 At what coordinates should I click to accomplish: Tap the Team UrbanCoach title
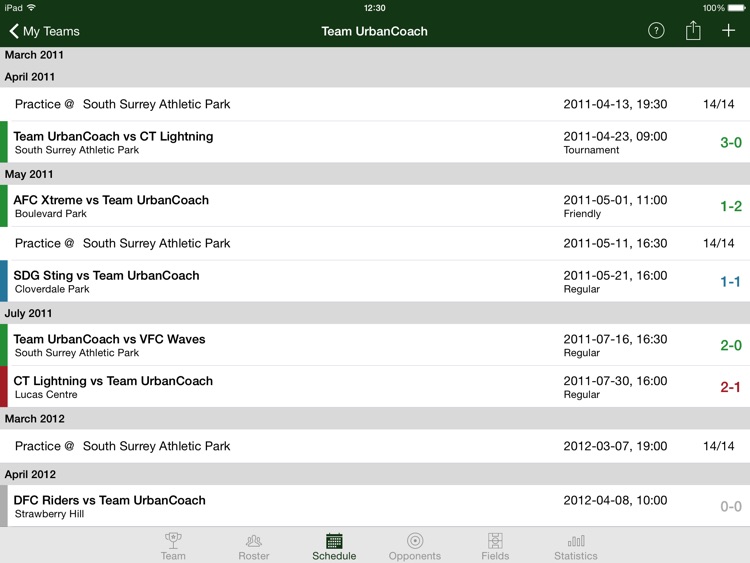[x=375, y=31]
